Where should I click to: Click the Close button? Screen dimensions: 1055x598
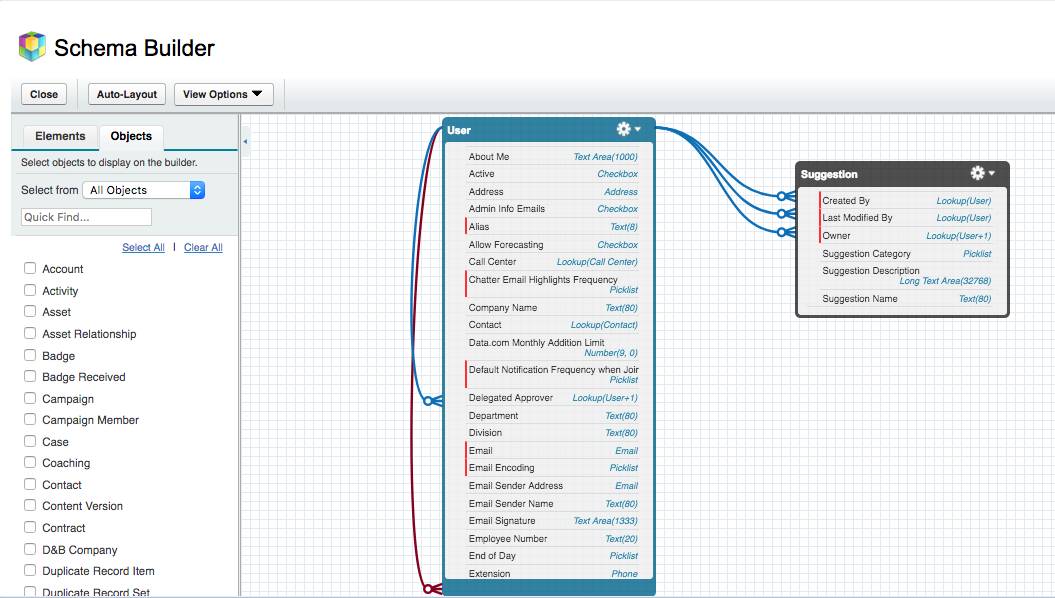click(x=44, y=94)
